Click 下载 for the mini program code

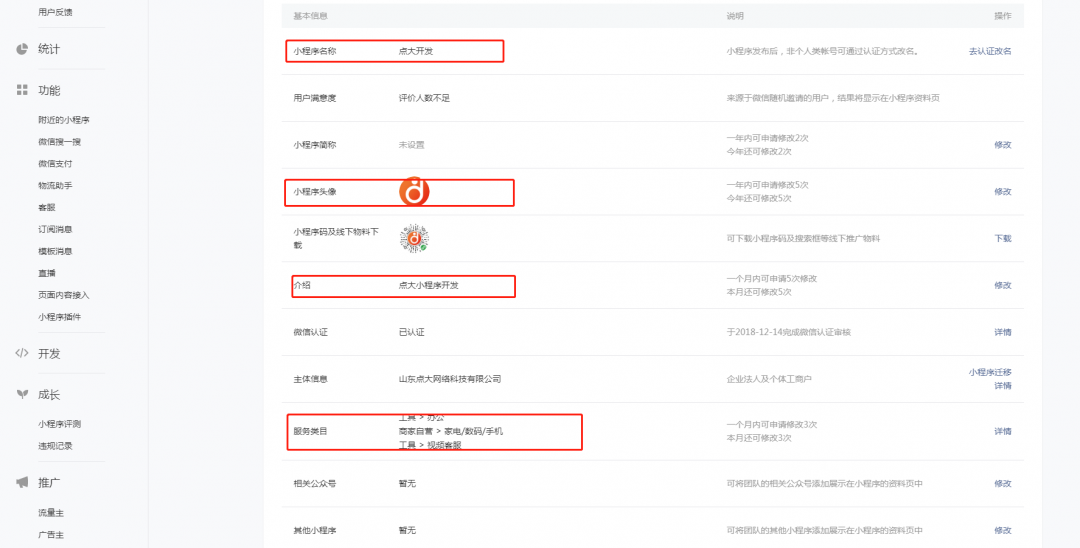1002,238
